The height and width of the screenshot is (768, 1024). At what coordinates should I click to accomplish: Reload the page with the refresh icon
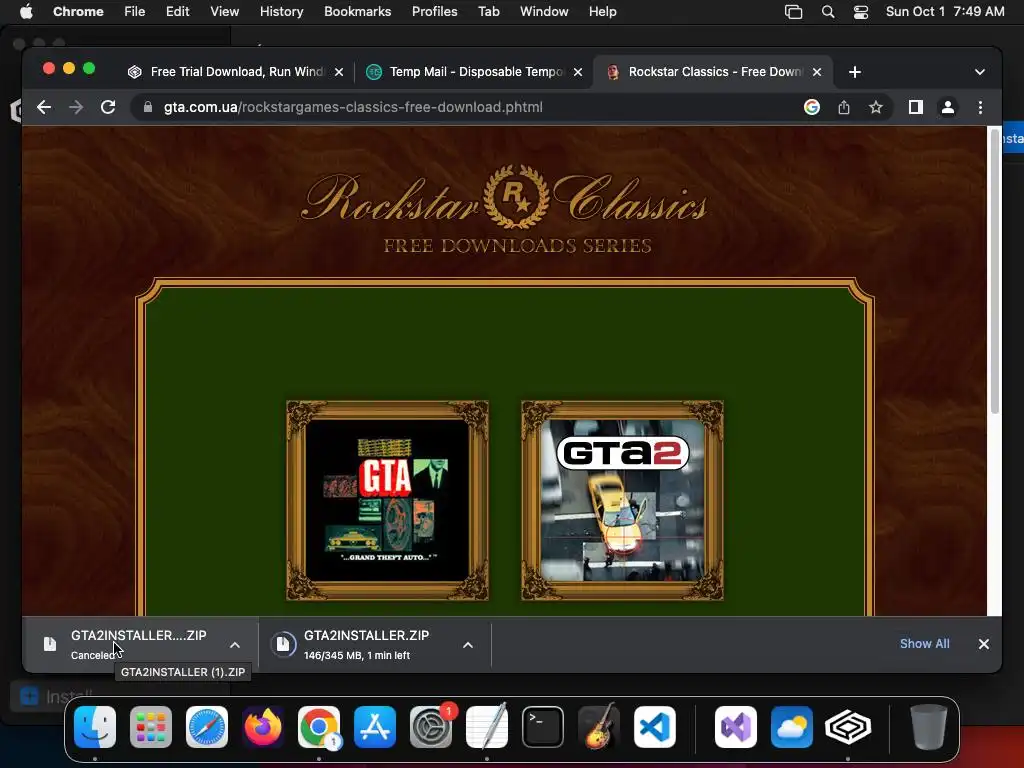[108, 107]
